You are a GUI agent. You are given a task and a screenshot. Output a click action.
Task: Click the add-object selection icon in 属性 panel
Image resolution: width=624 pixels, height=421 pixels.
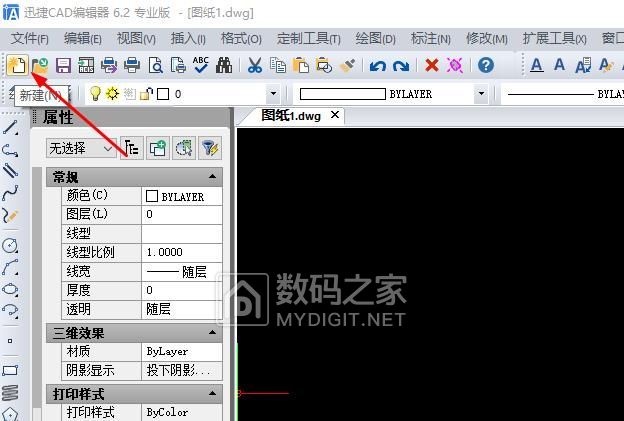[158, 148]
